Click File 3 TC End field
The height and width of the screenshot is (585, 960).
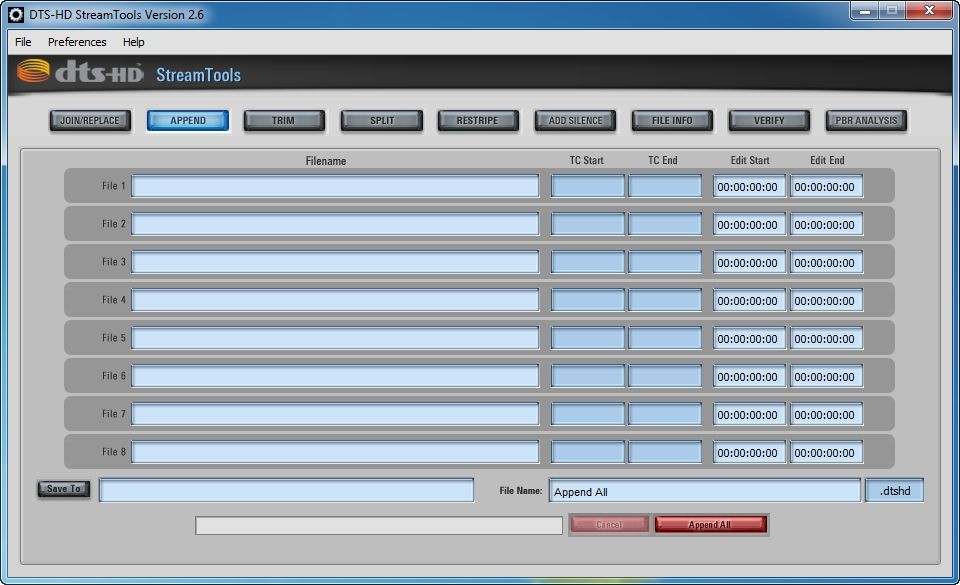click(x=665, y=262)
